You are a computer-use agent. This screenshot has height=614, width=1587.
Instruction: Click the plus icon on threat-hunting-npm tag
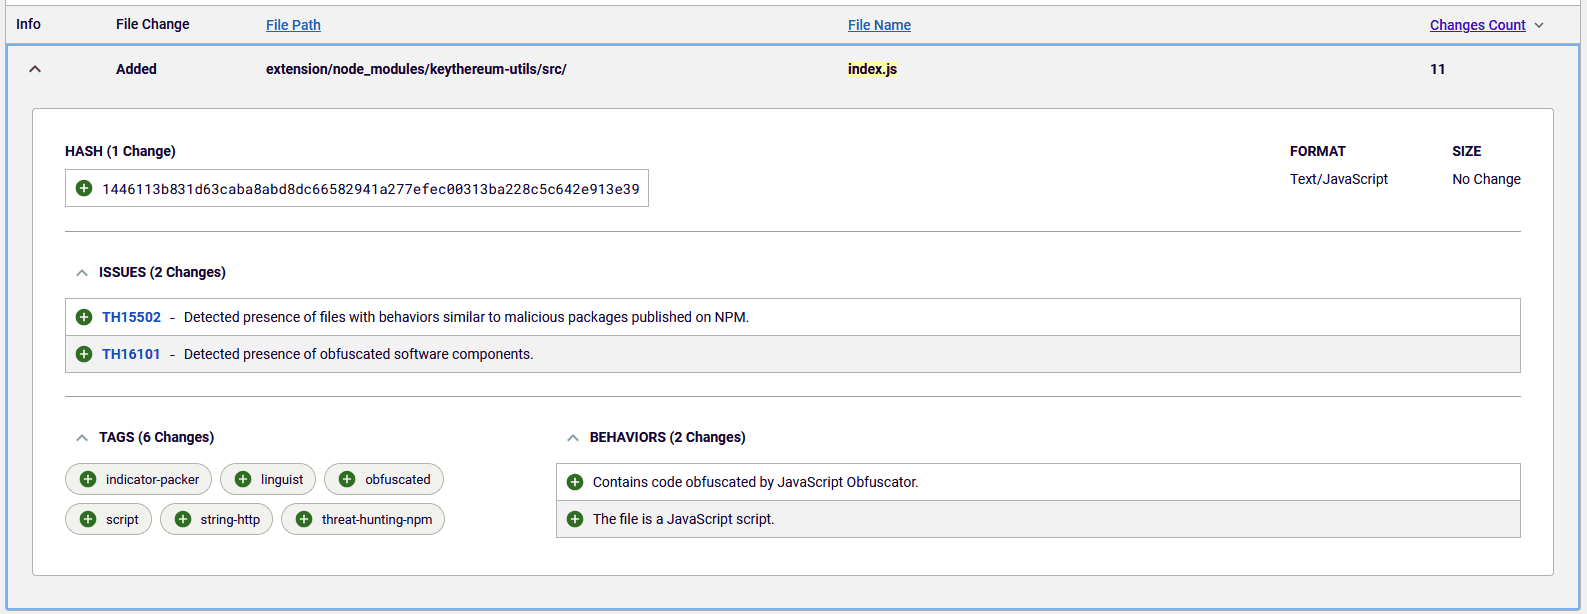pyautogui.click(x=304, y=519)
